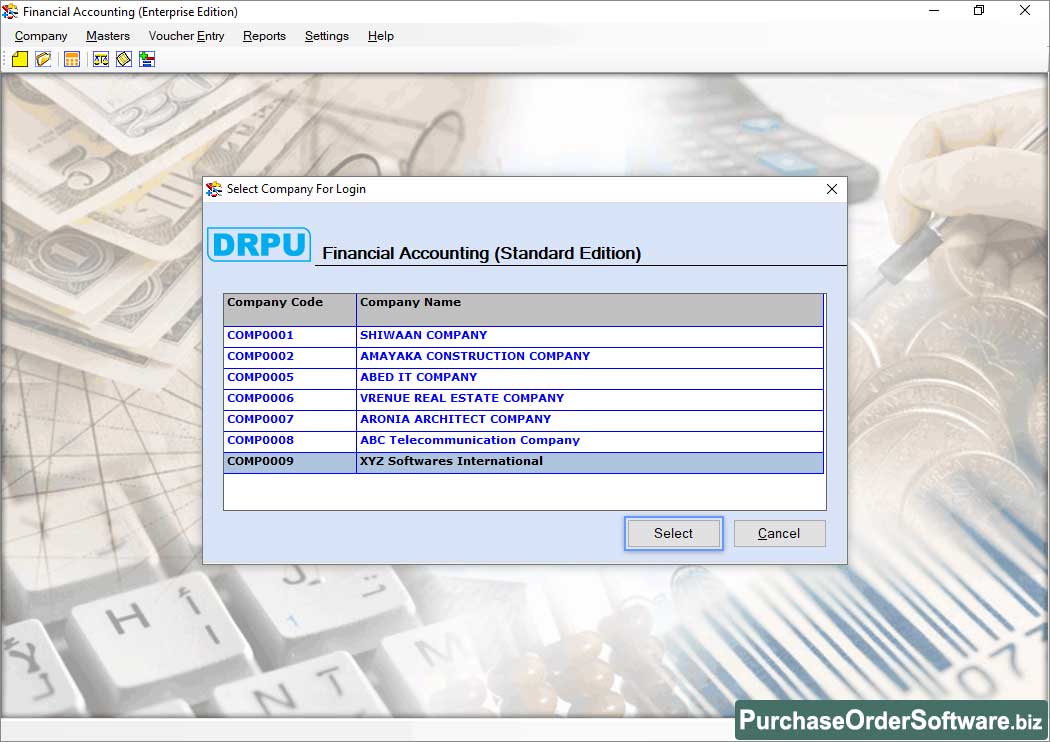The image size is (1050, 742).
Task: Click the Company Name column header
Action: click(x=590, y=310)
